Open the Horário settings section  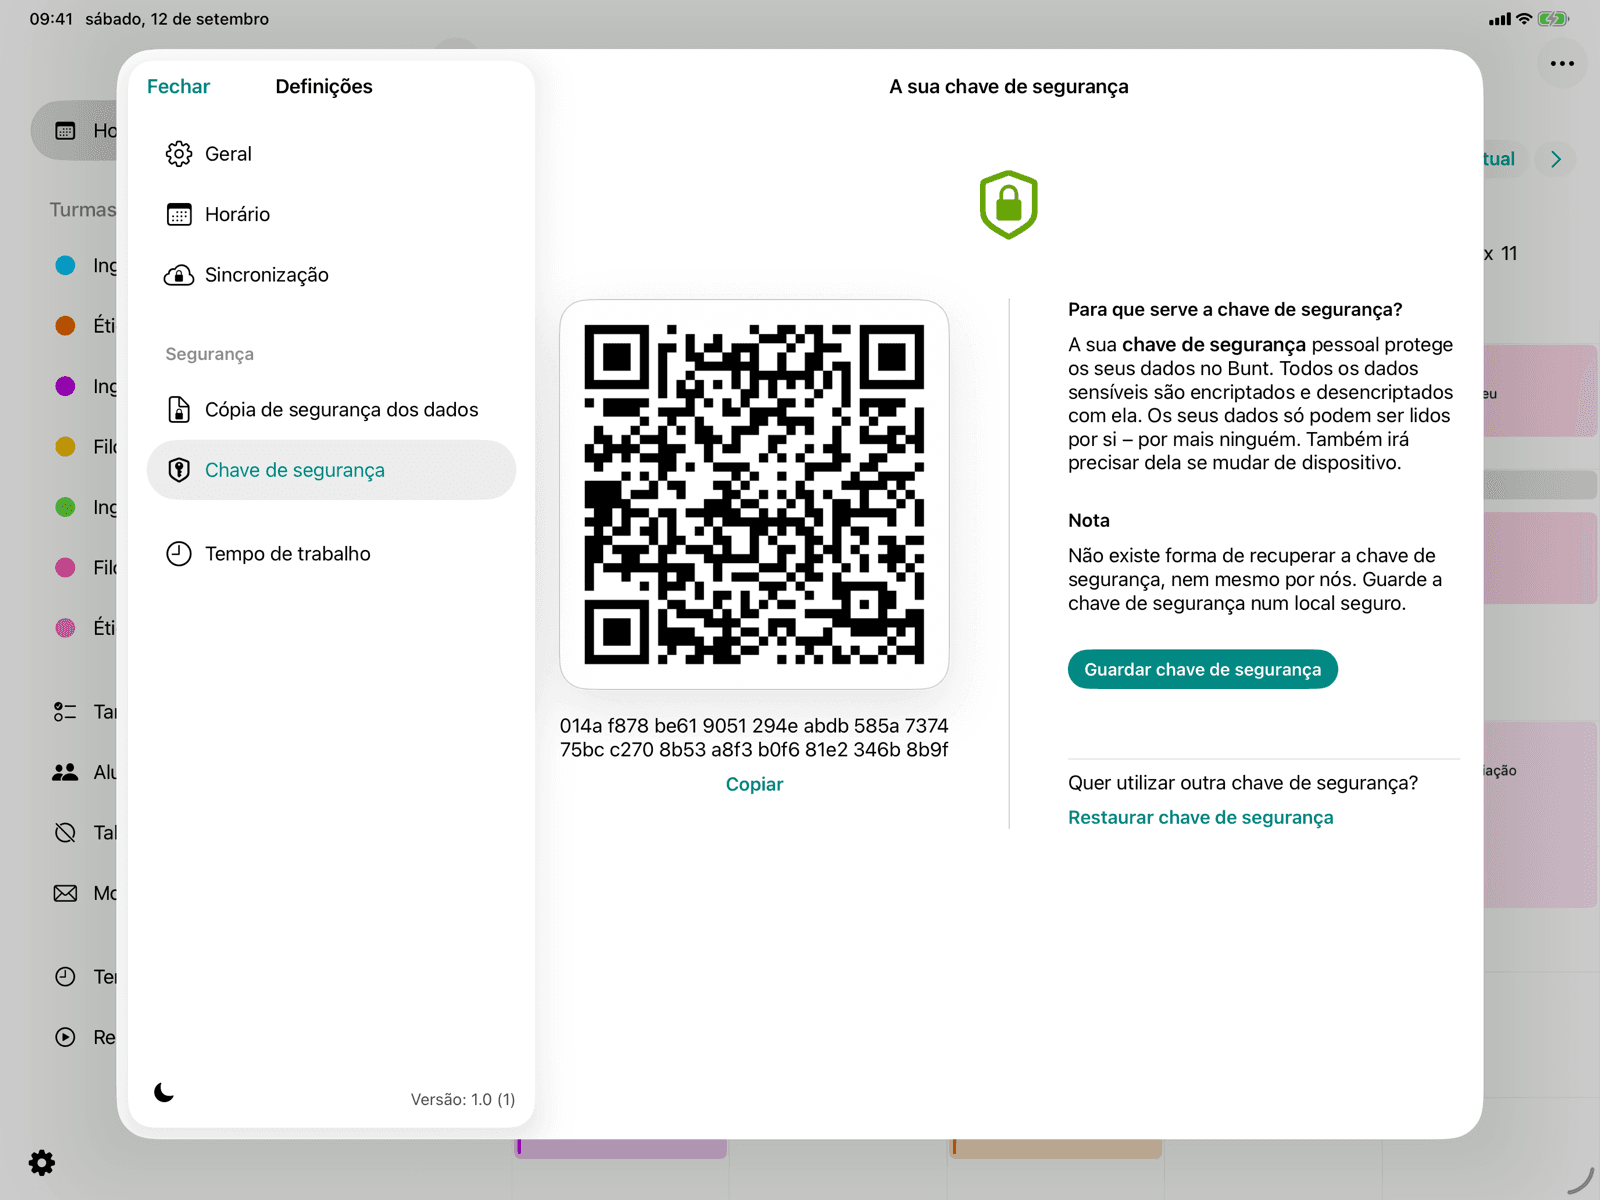coord(331,214)
